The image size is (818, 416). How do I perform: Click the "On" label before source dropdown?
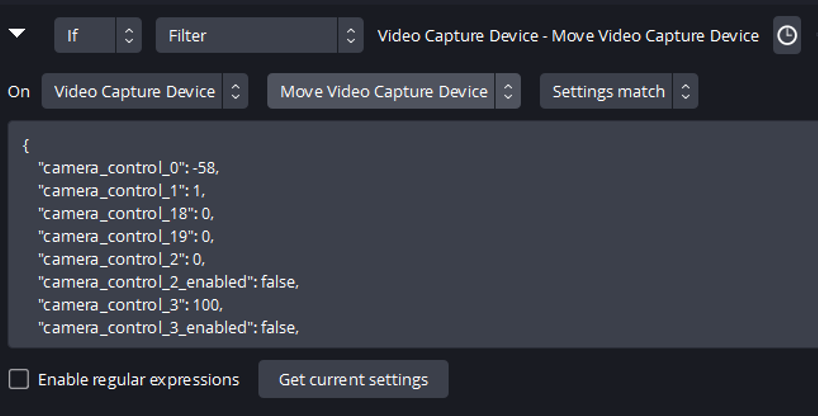[19, 92]
